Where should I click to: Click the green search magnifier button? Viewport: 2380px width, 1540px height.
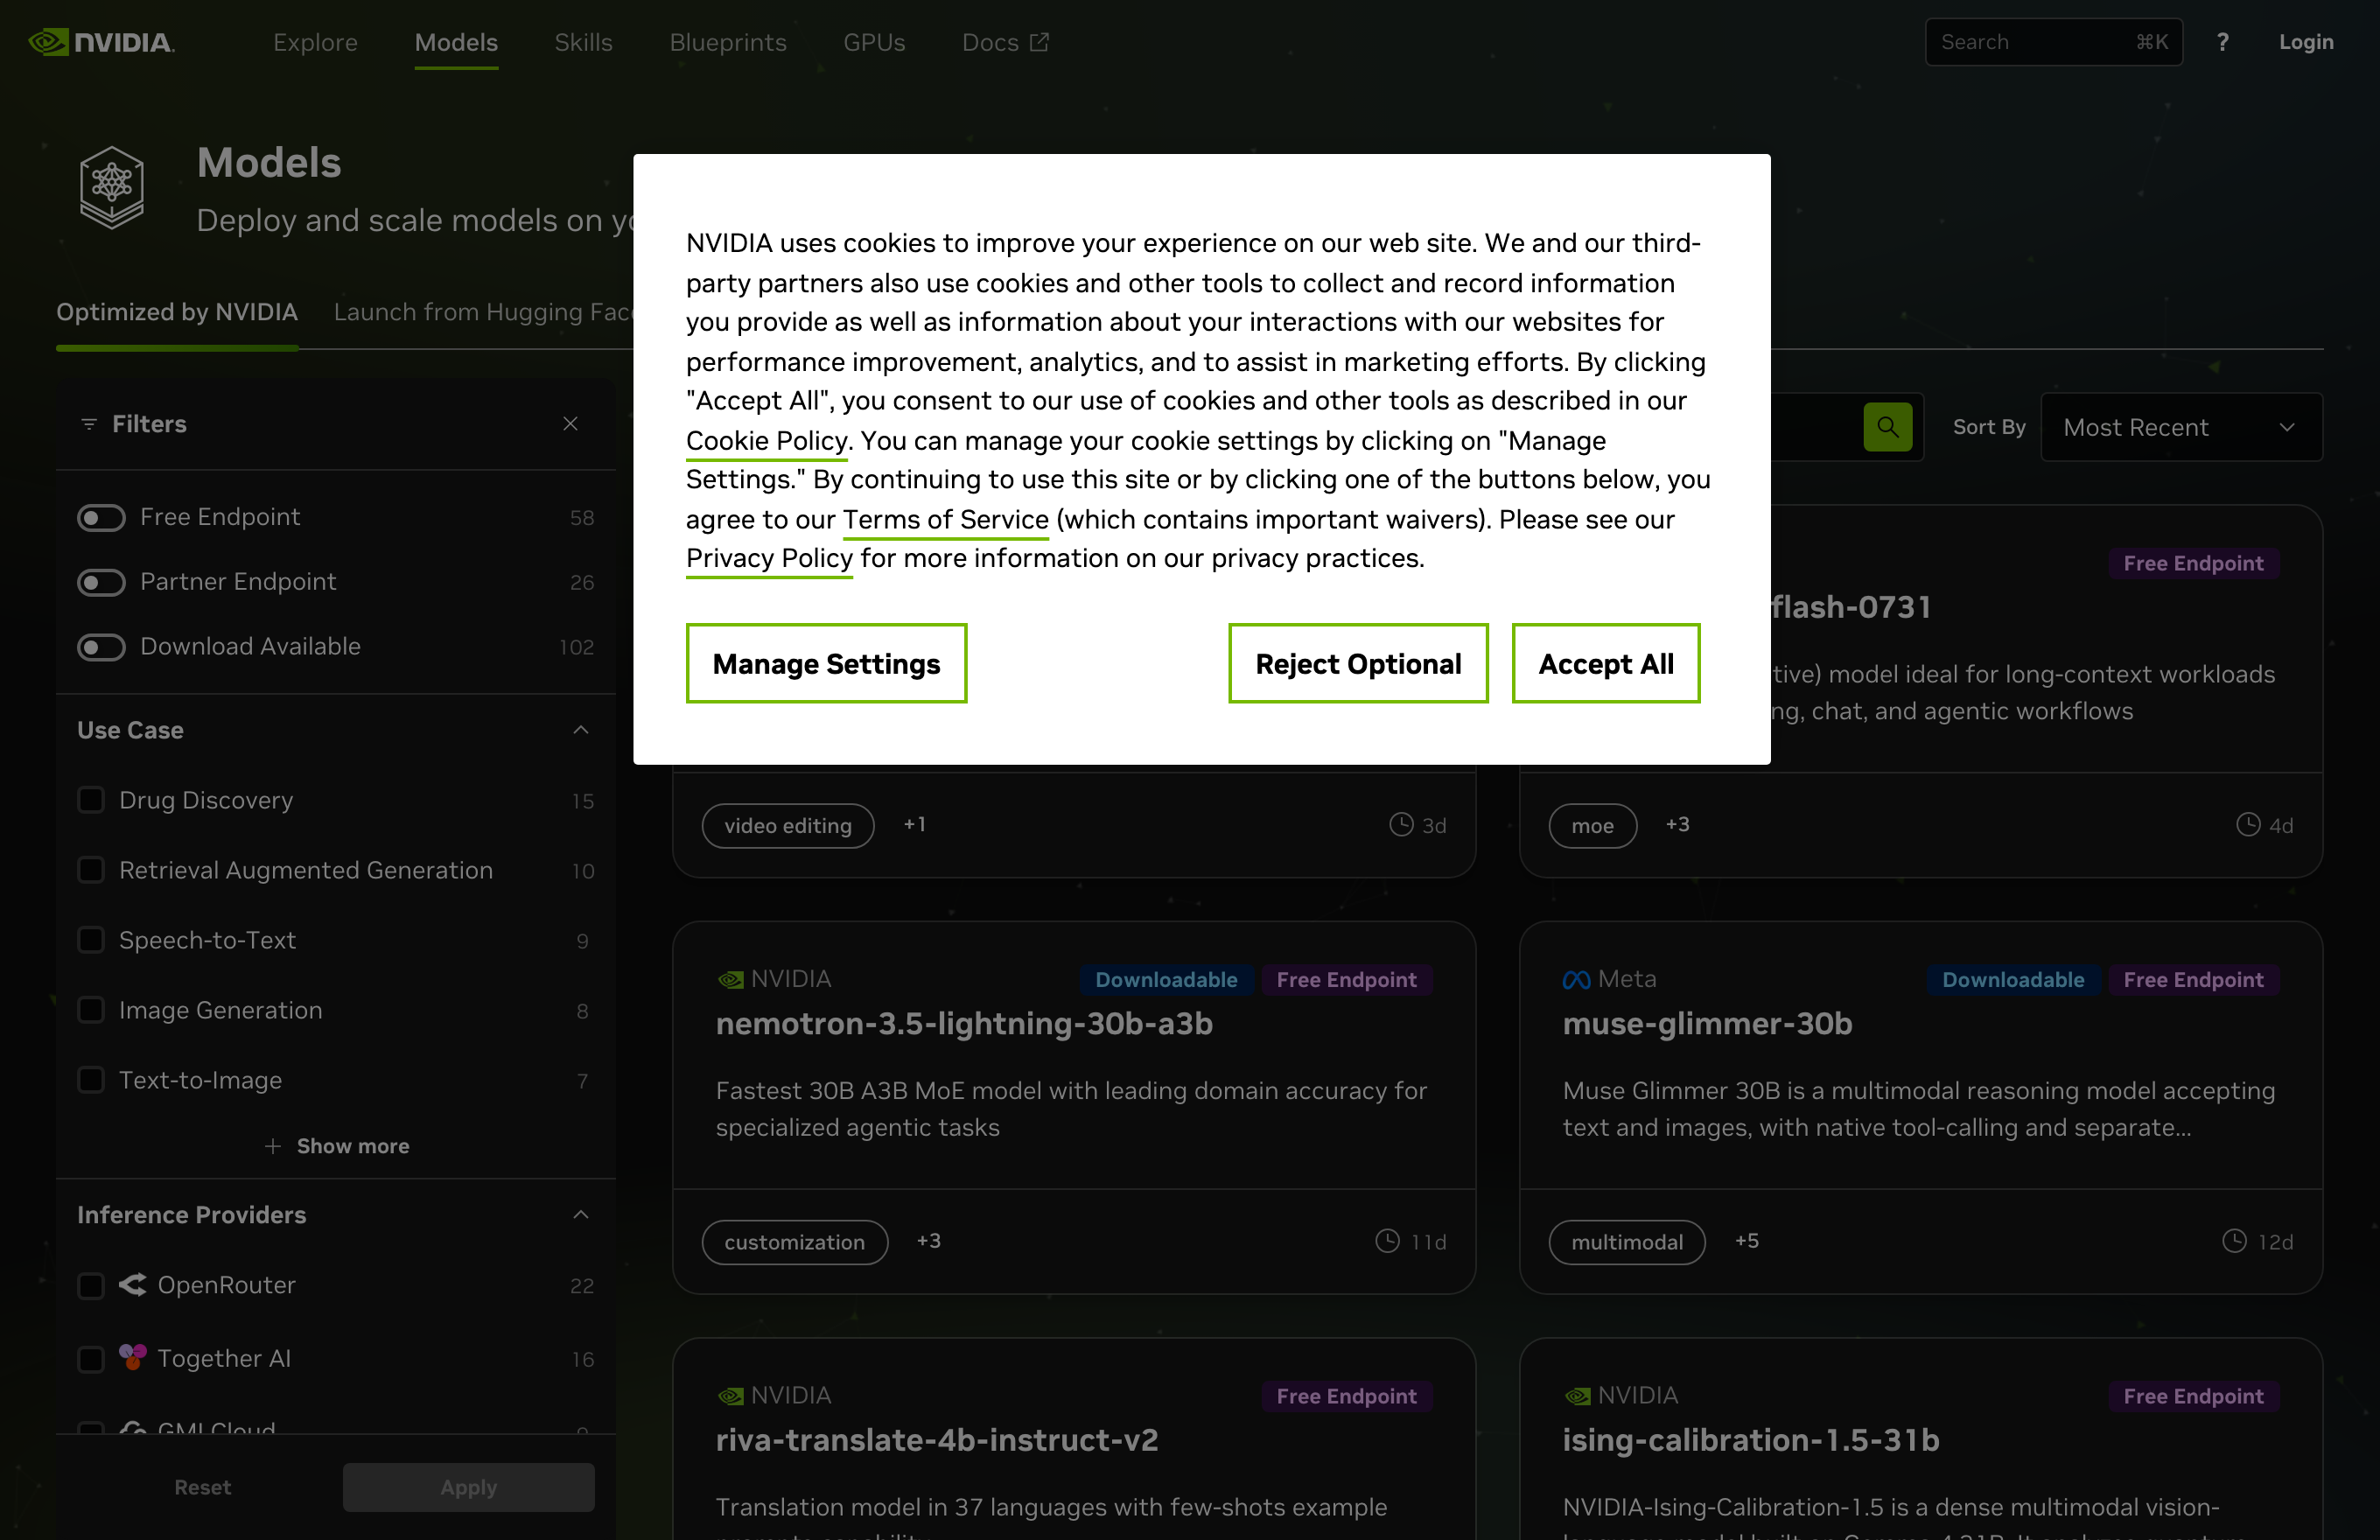click(1887, 427)
